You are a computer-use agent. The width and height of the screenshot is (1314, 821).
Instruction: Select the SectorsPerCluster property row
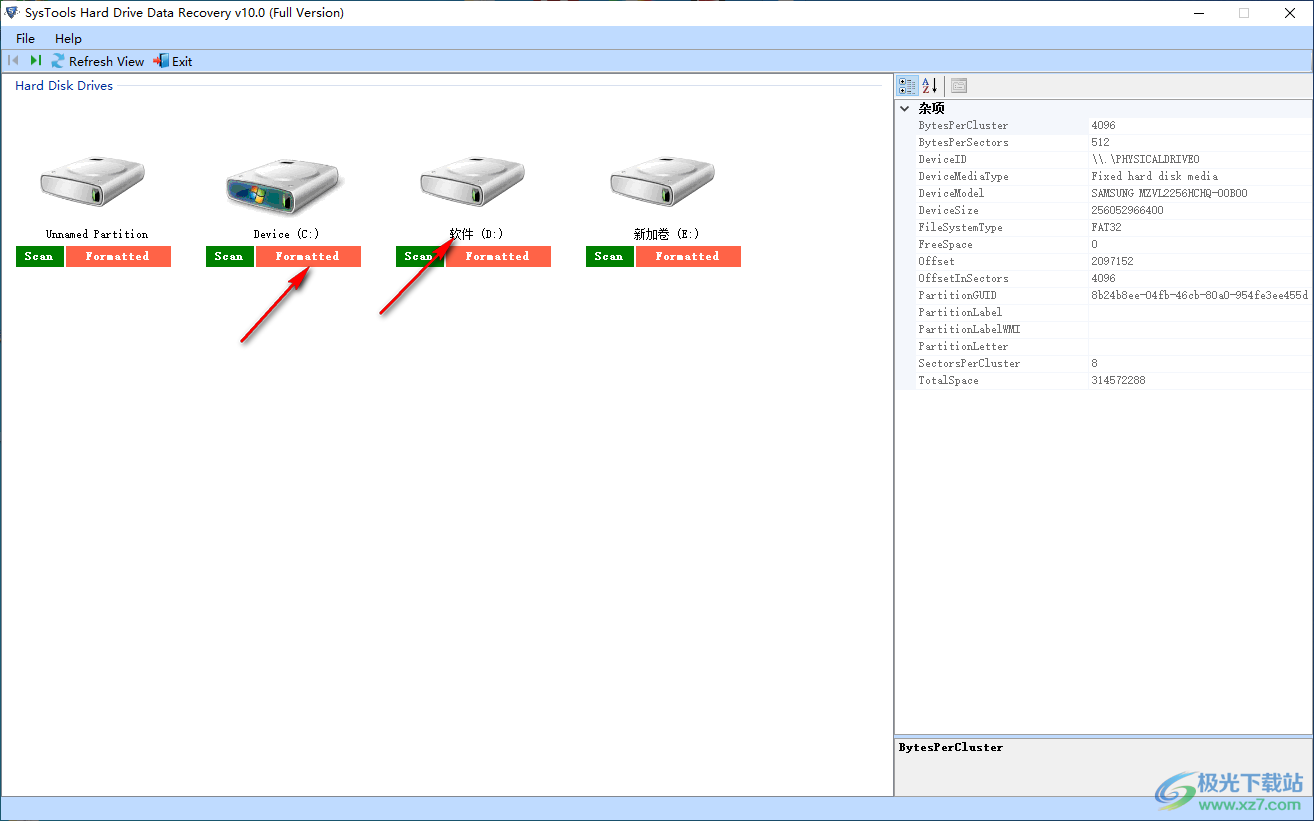click(1104, 364)
